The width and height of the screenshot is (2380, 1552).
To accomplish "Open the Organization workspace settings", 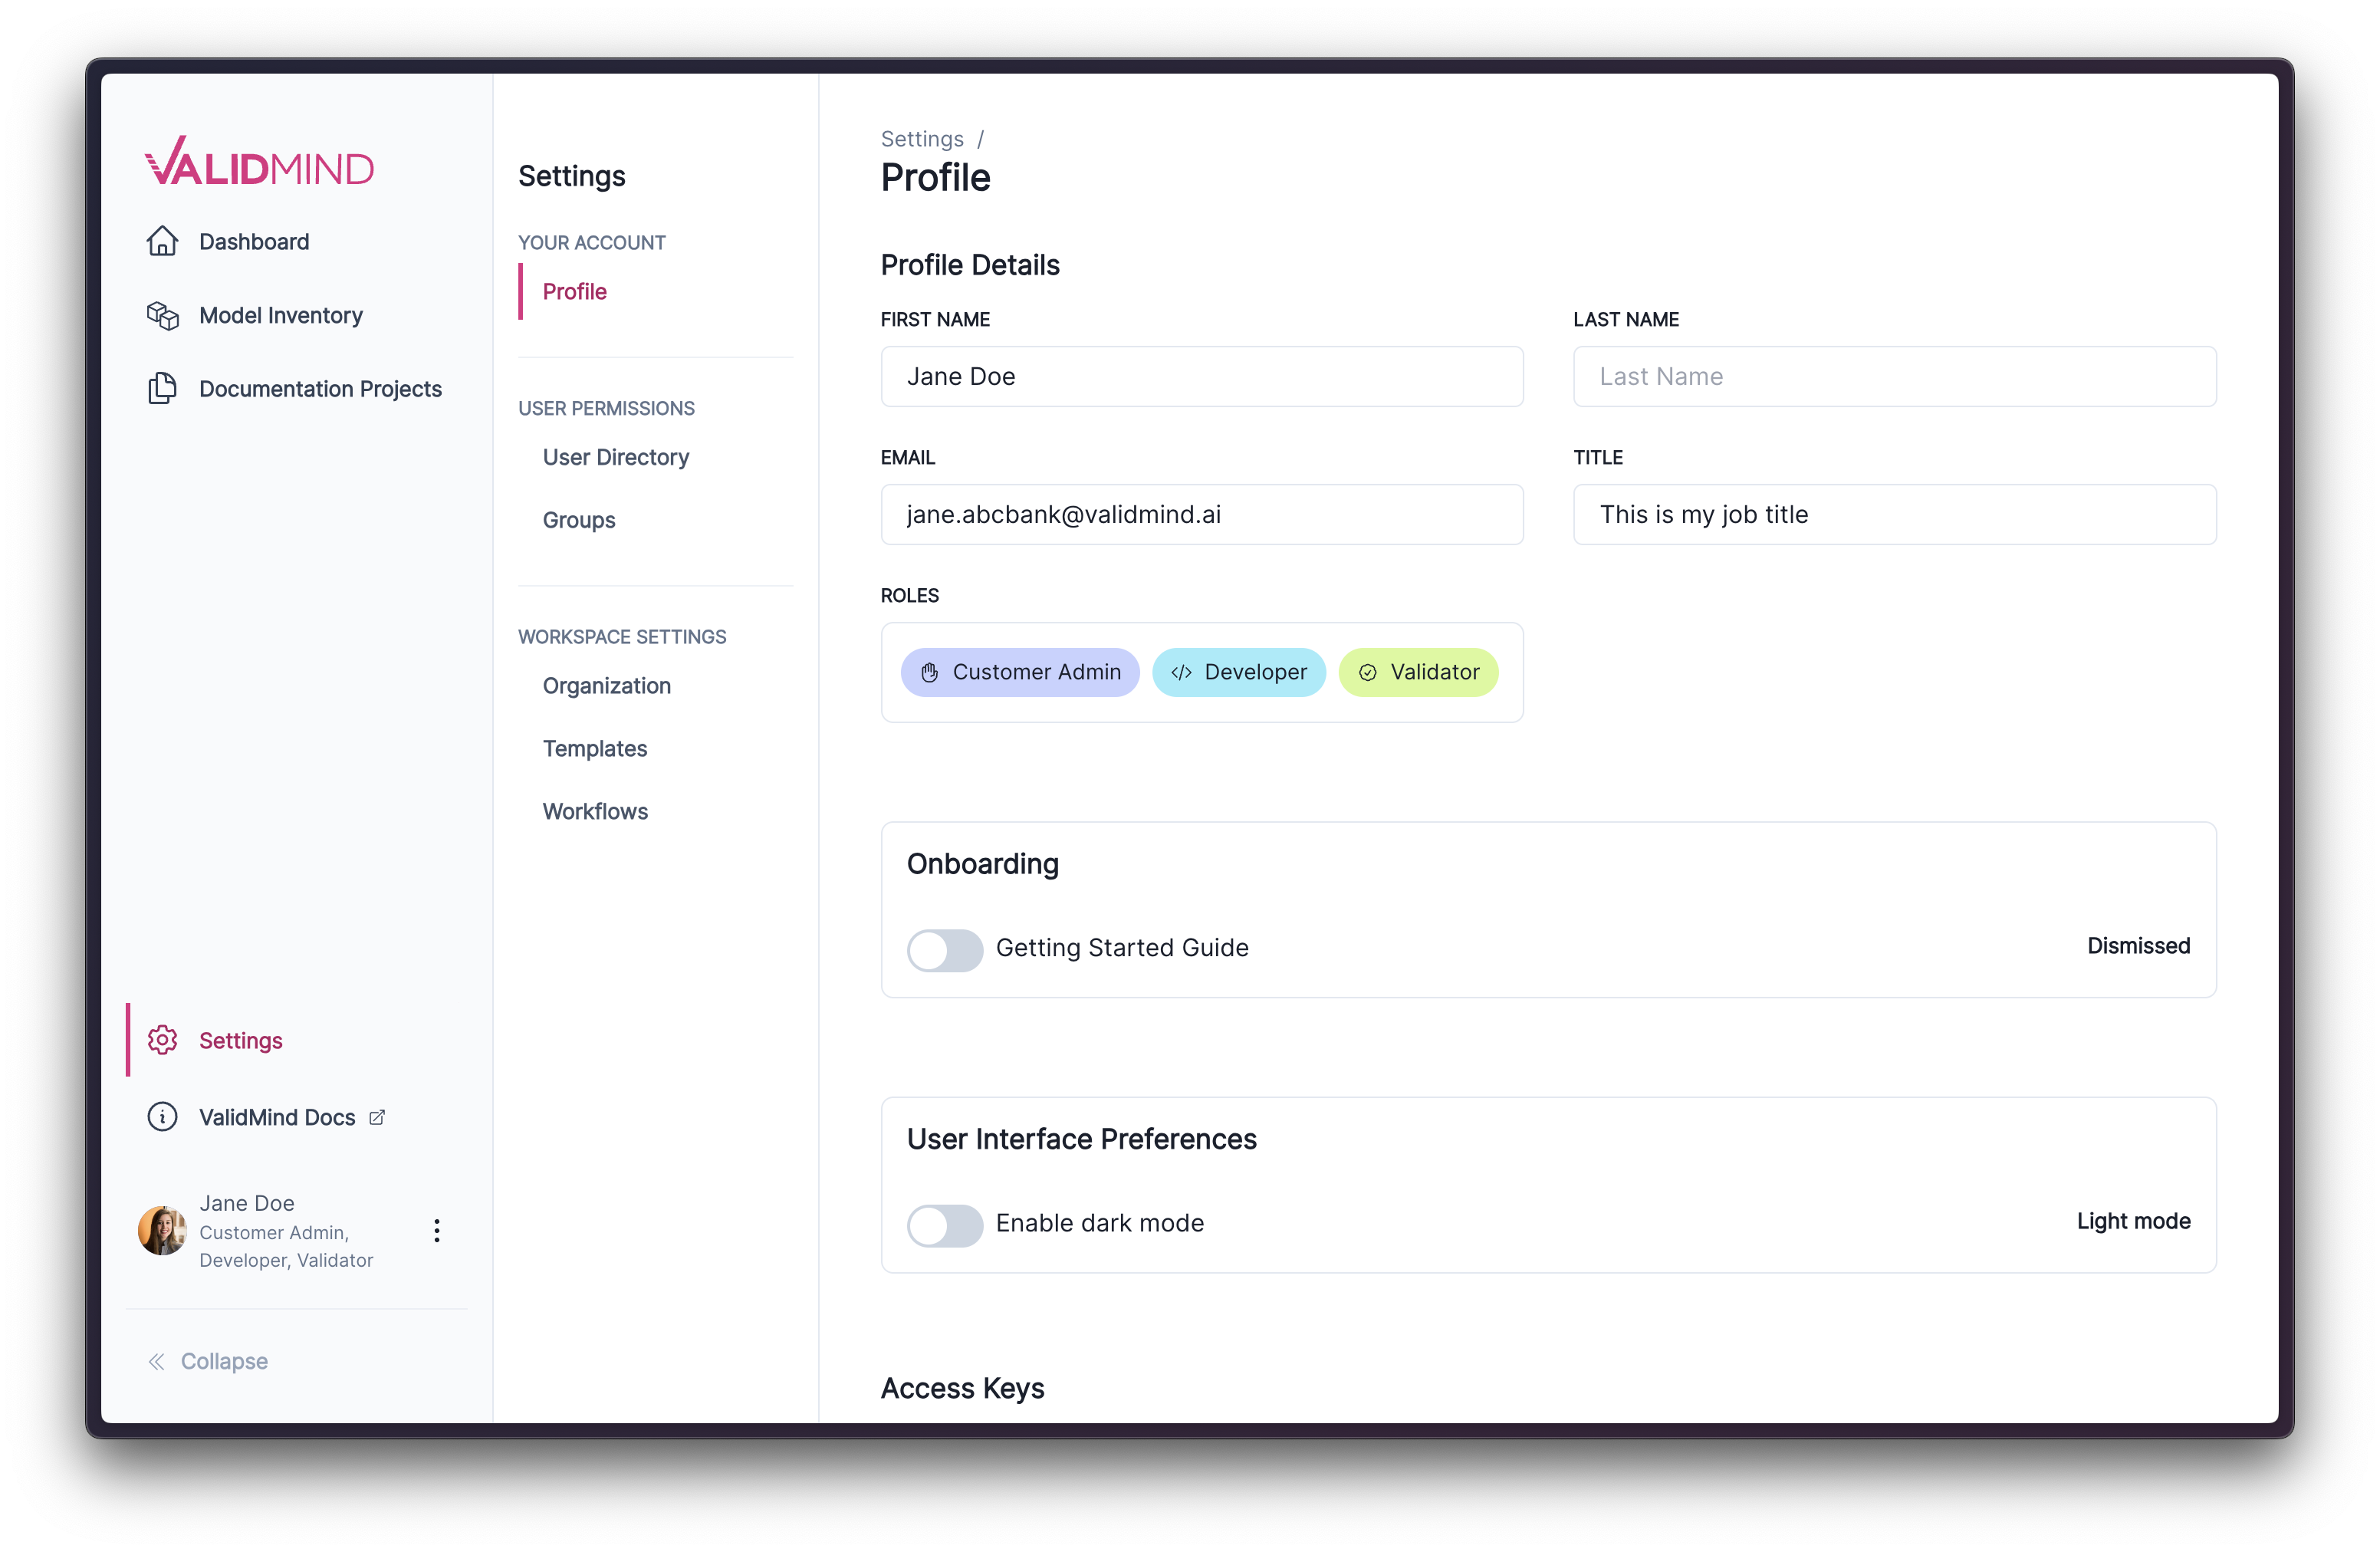I will coord(607,685).
